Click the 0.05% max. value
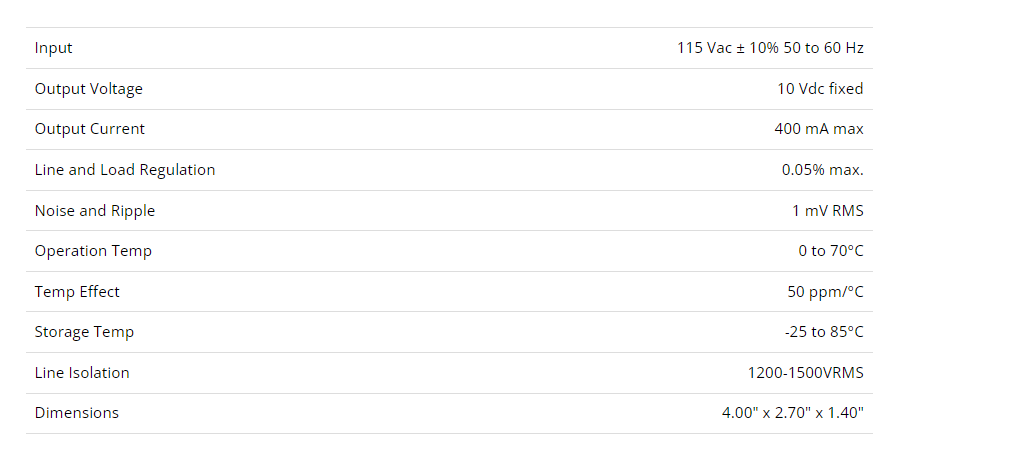This screenshot has height=459, width=1030. [822, 170]
